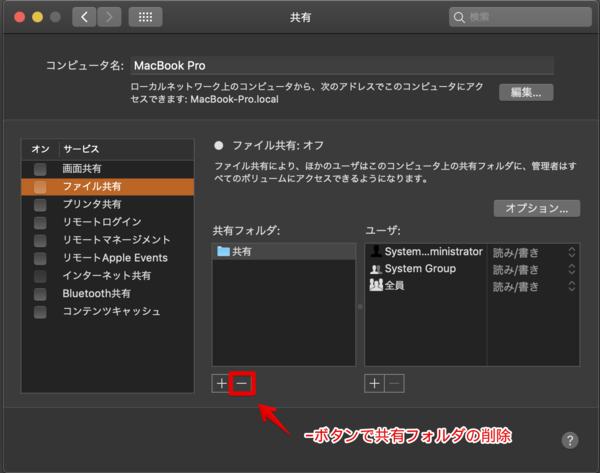Click the 検索 search field
Viewport: 600px width, 473px height.
tap(520, 17)
